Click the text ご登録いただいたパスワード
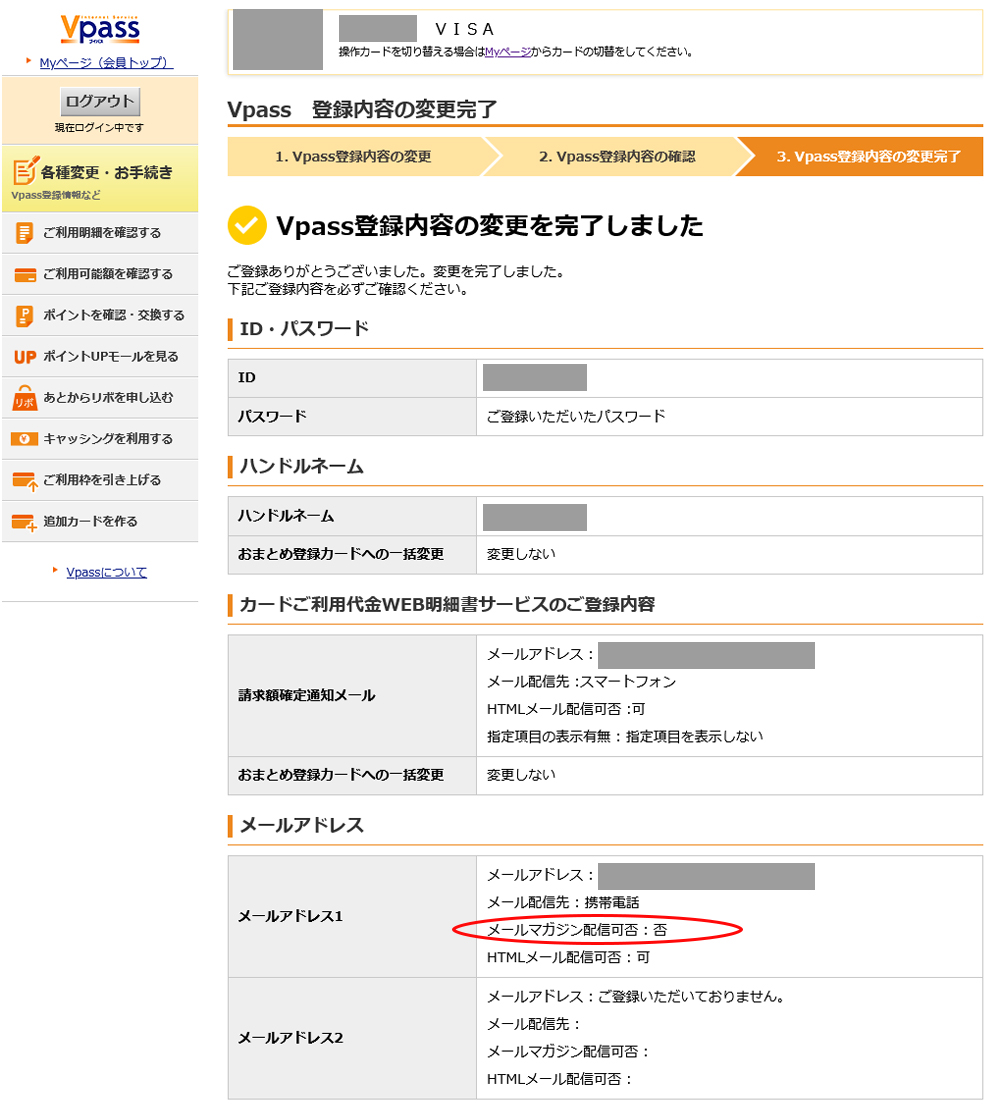This screenshot has width=1000, height=1105. point(576,416)
